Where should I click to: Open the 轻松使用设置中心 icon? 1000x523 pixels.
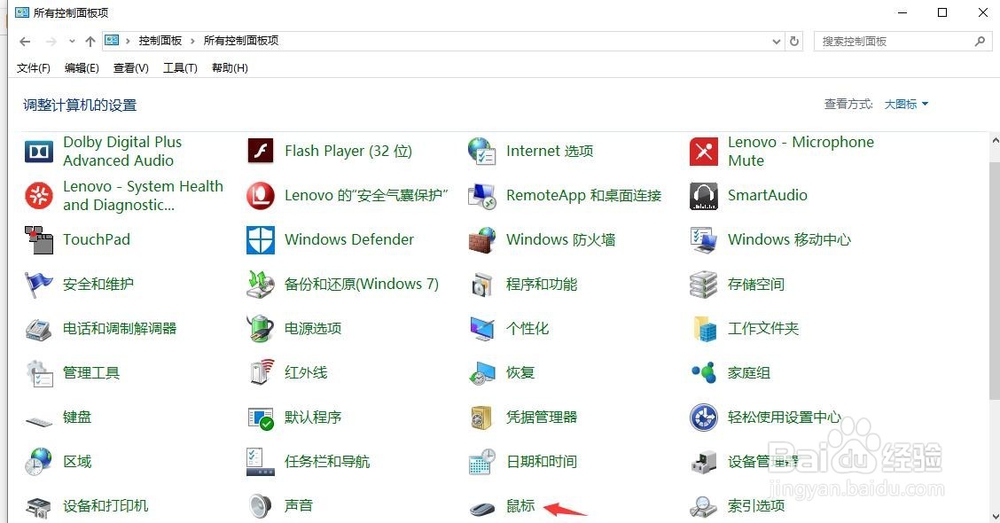tap(703, 418)
